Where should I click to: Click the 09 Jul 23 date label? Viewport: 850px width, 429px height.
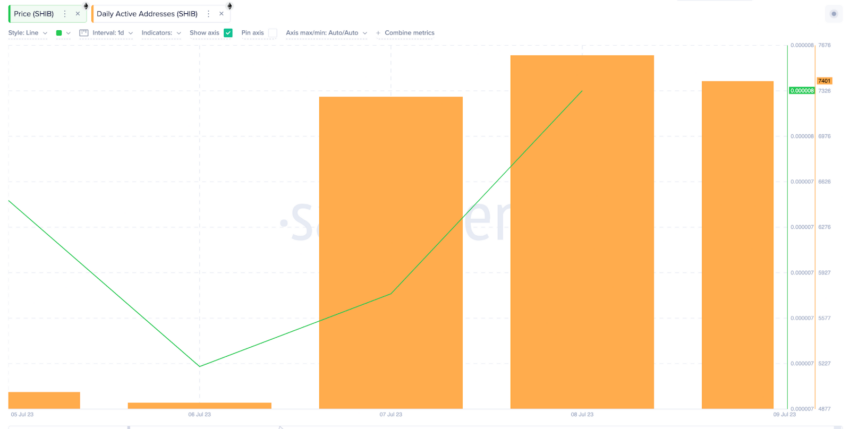(x=784, y=414)
